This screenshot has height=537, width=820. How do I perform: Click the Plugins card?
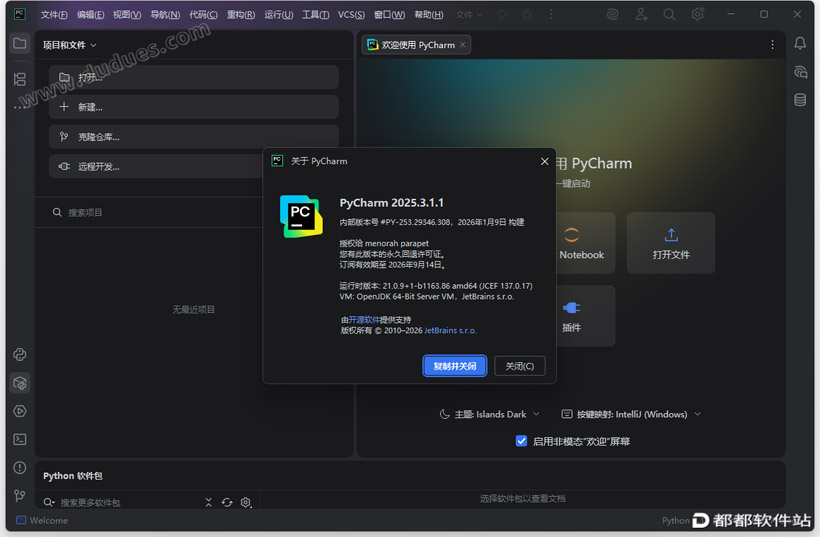pos(585,316)
